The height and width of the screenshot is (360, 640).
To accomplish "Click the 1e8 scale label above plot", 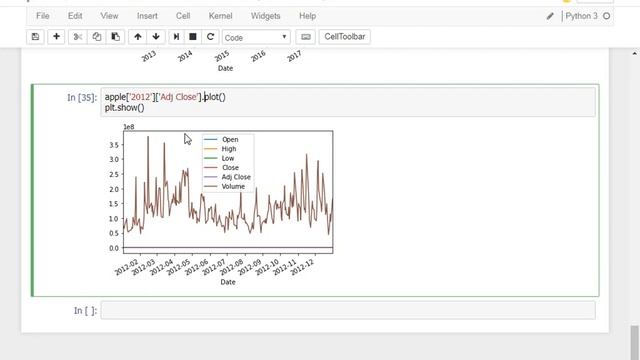I will tap(129, 127).
